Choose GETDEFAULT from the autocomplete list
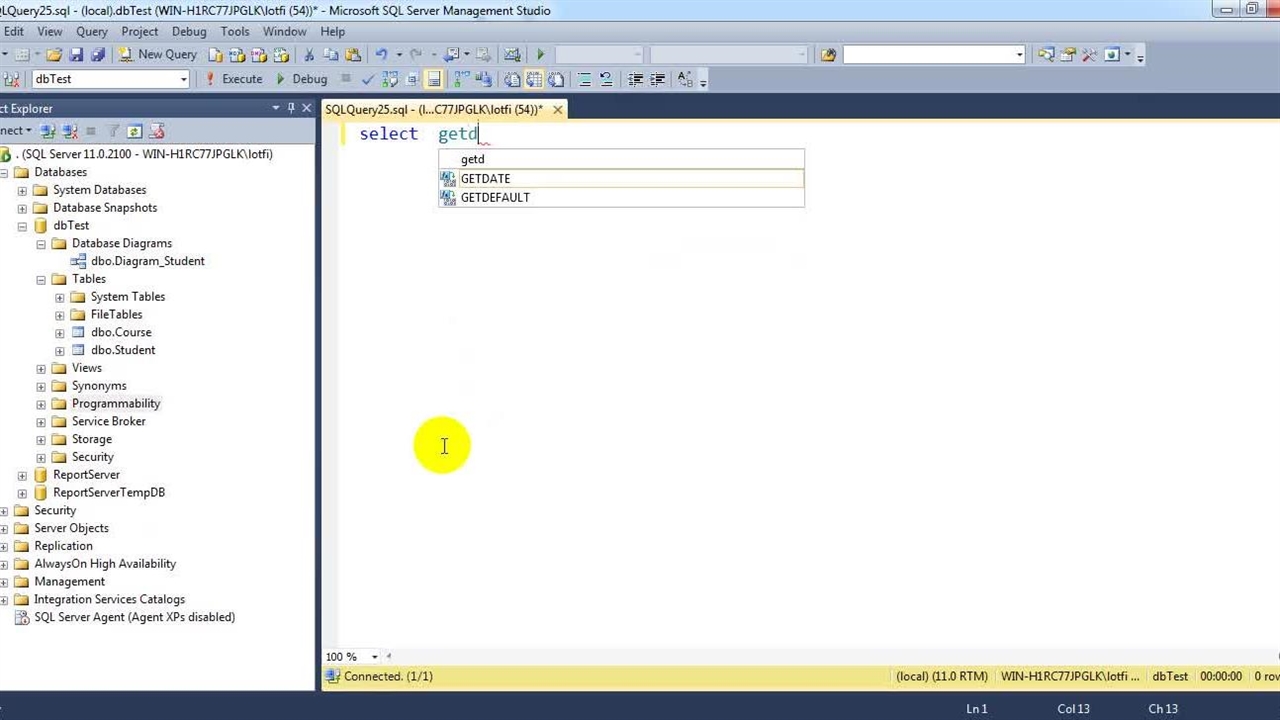1280x720 pixels. click(x=621, y=198)
